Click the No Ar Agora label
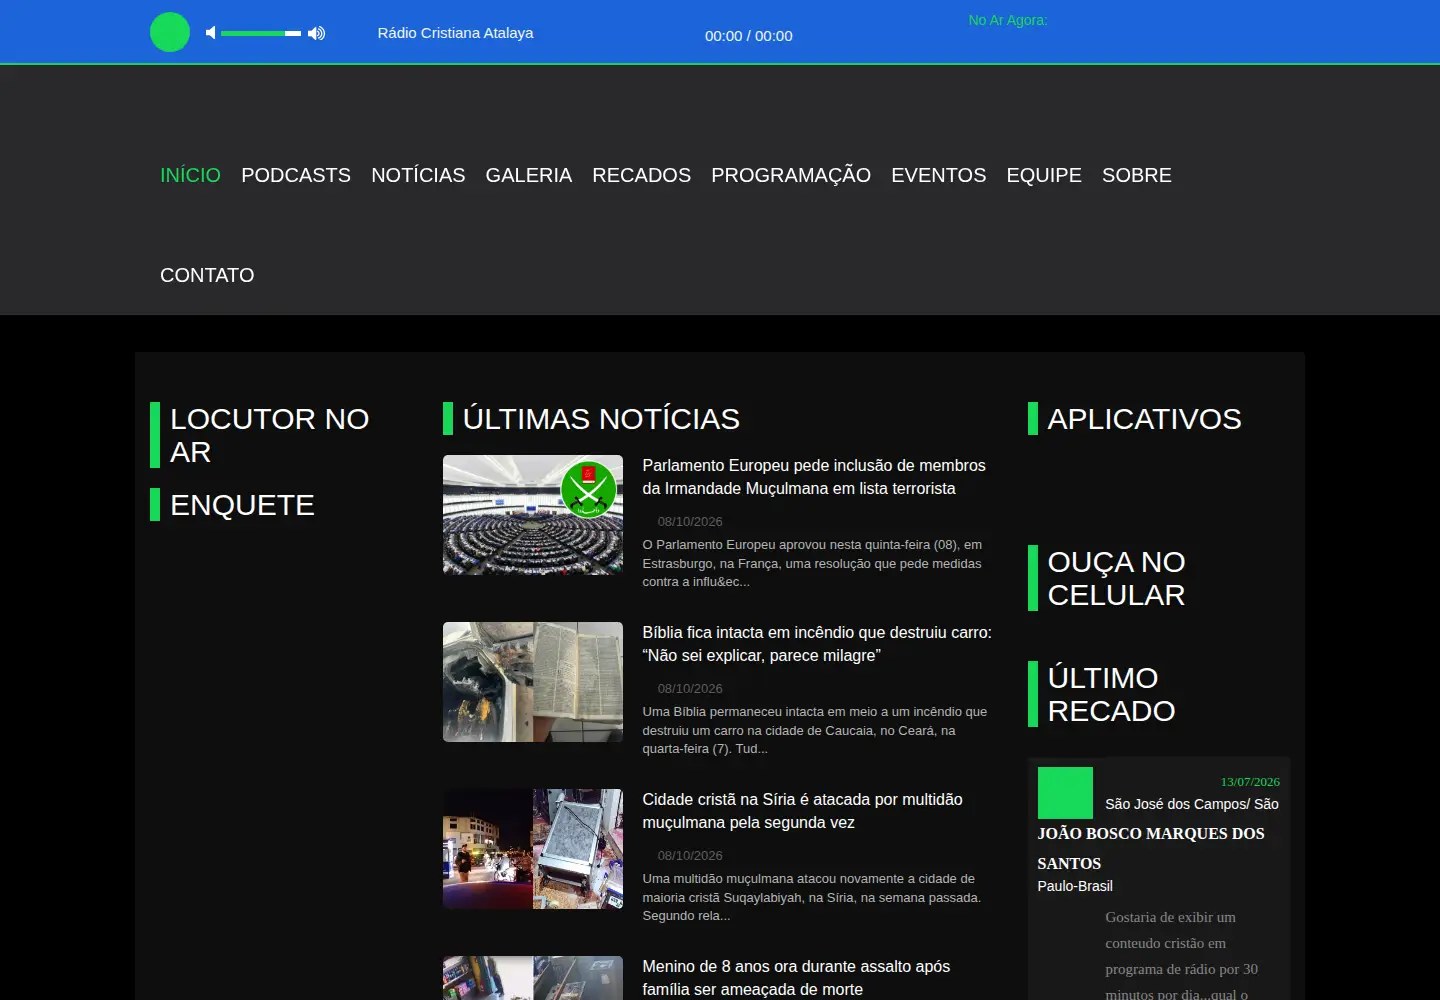Image resolution: width=1440 pixels, height=1000 pixels. tap(1008, 20)
